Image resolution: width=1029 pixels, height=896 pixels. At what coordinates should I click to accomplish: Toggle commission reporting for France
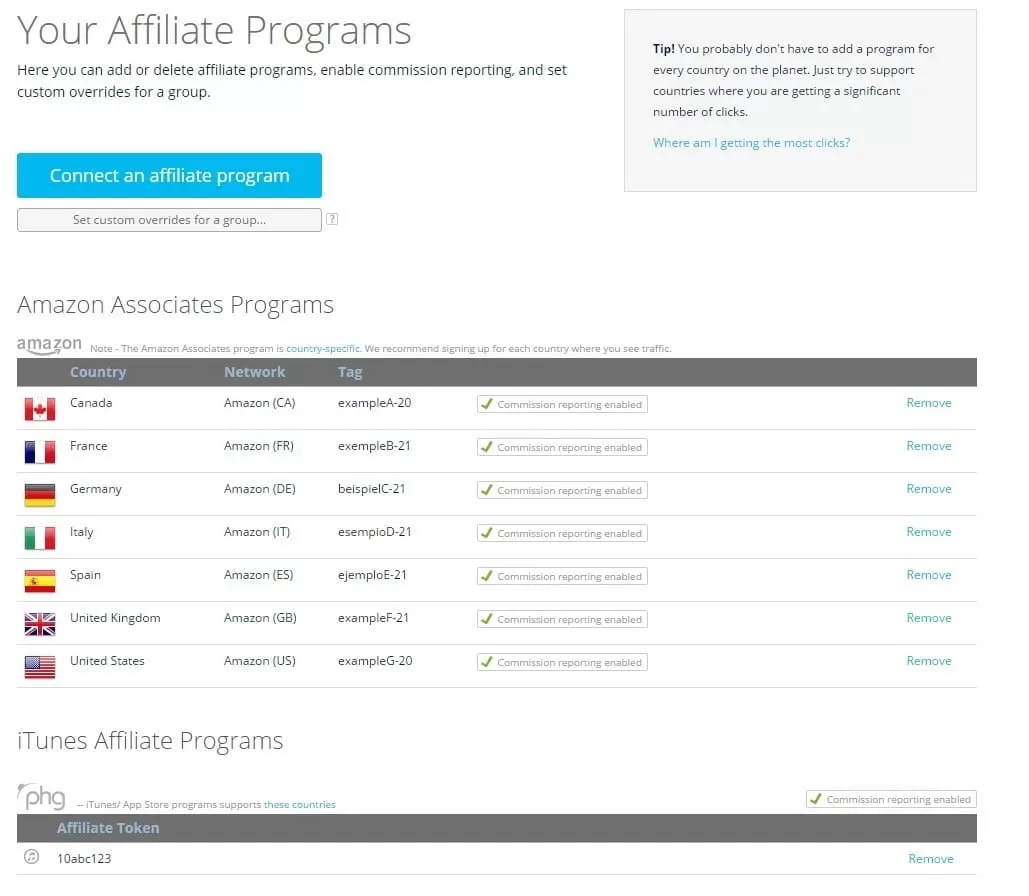pos(562,447)
